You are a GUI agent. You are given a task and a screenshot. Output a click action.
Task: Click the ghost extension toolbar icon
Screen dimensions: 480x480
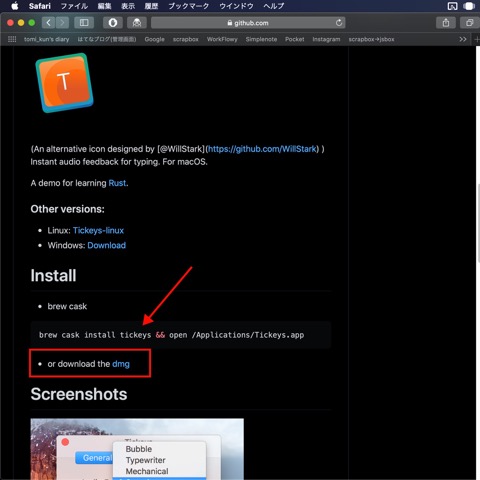coord(137,23)
